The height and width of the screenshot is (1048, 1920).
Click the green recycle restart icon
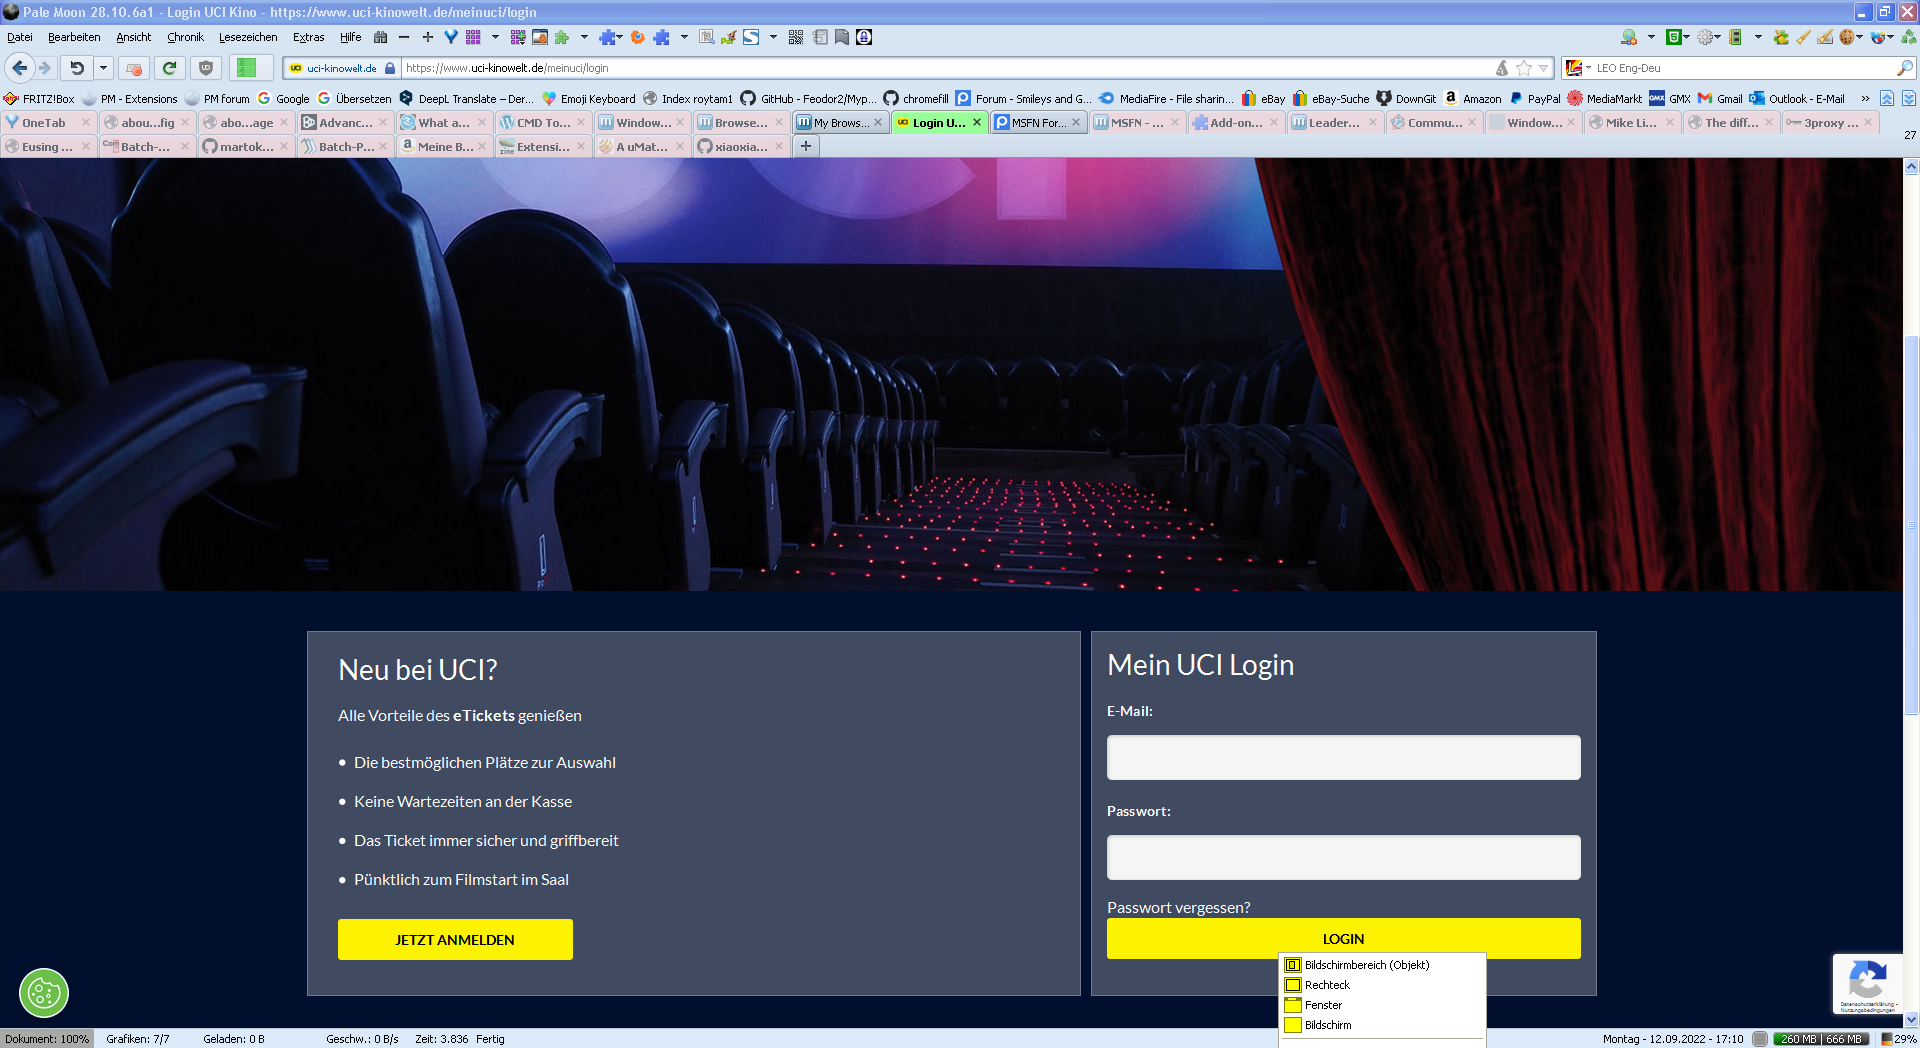1908,37
